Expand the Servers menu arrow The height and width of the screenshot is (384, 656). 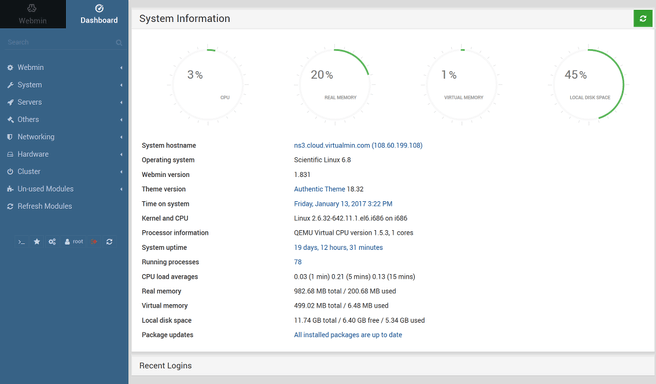(121, 102)
